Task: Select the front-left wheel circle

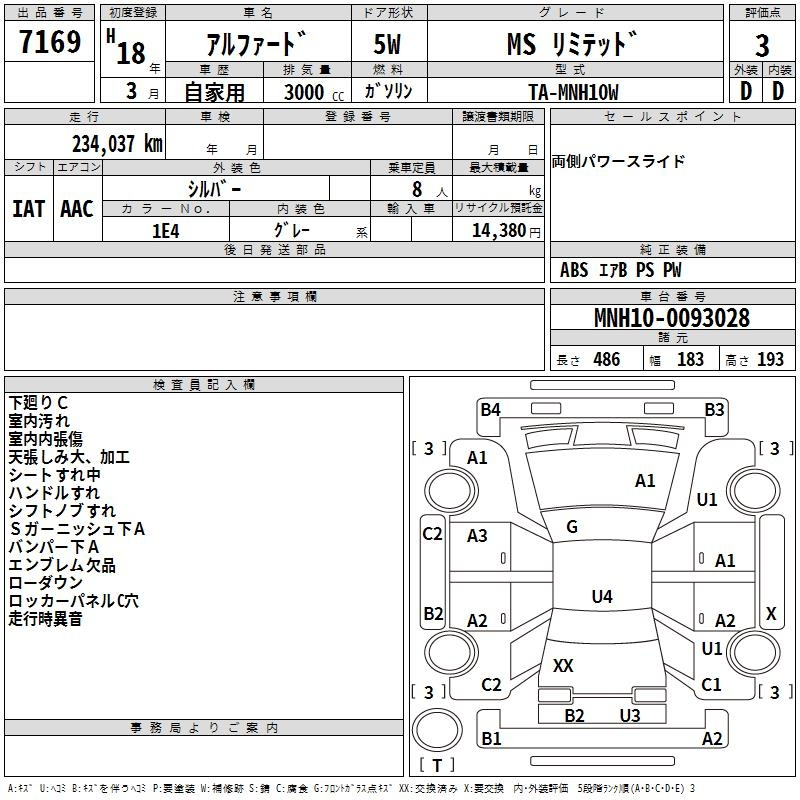Action: [451, 491]
